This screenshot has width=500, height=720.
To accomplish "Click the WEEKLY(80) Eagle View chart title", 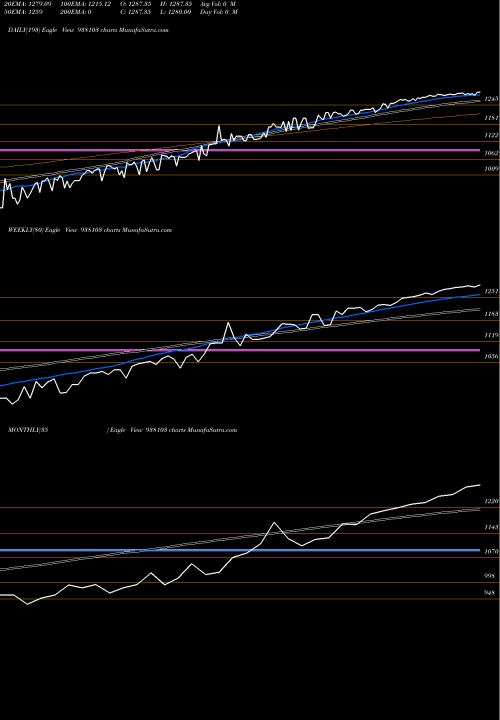I will (x=90, y=230).
